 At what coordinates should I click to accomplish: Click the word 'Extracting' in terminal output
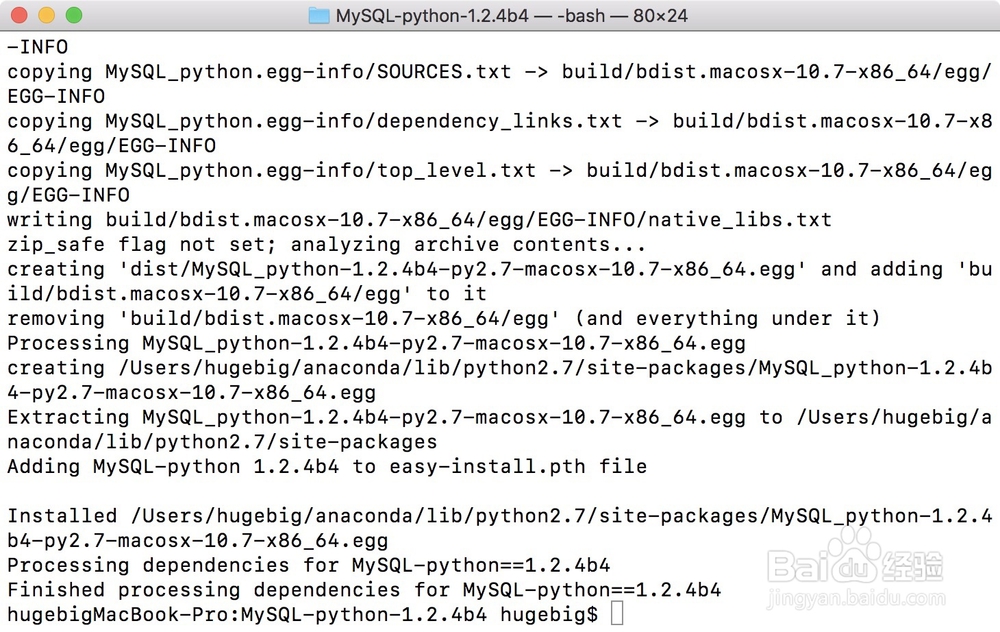pyautogui.click(x=68, y=416)
